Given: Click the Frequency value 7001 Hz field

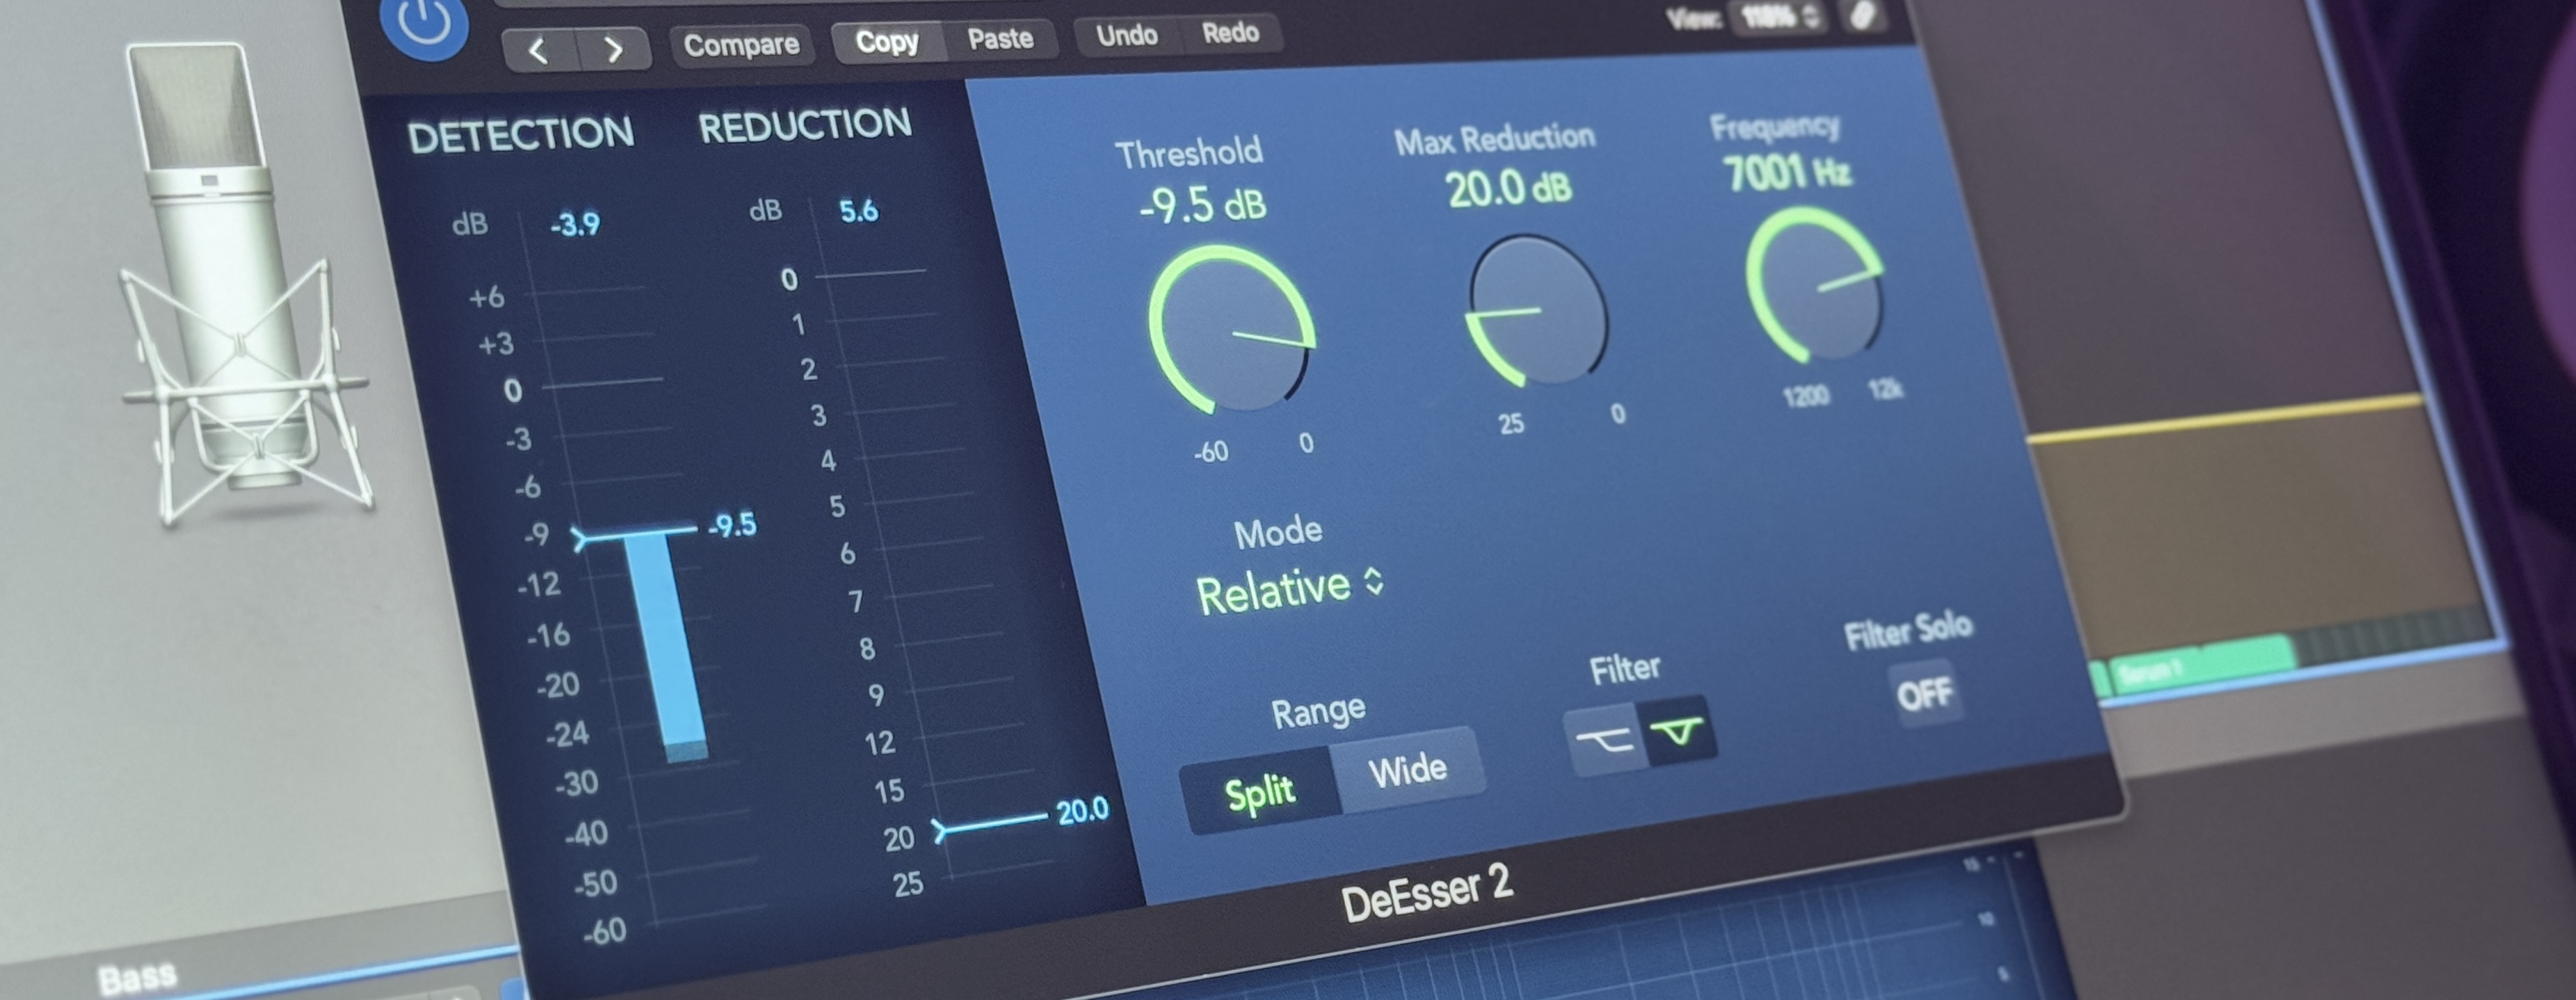Looking at the screenshot, I should pyautogui.click(x=1787, y=173).
